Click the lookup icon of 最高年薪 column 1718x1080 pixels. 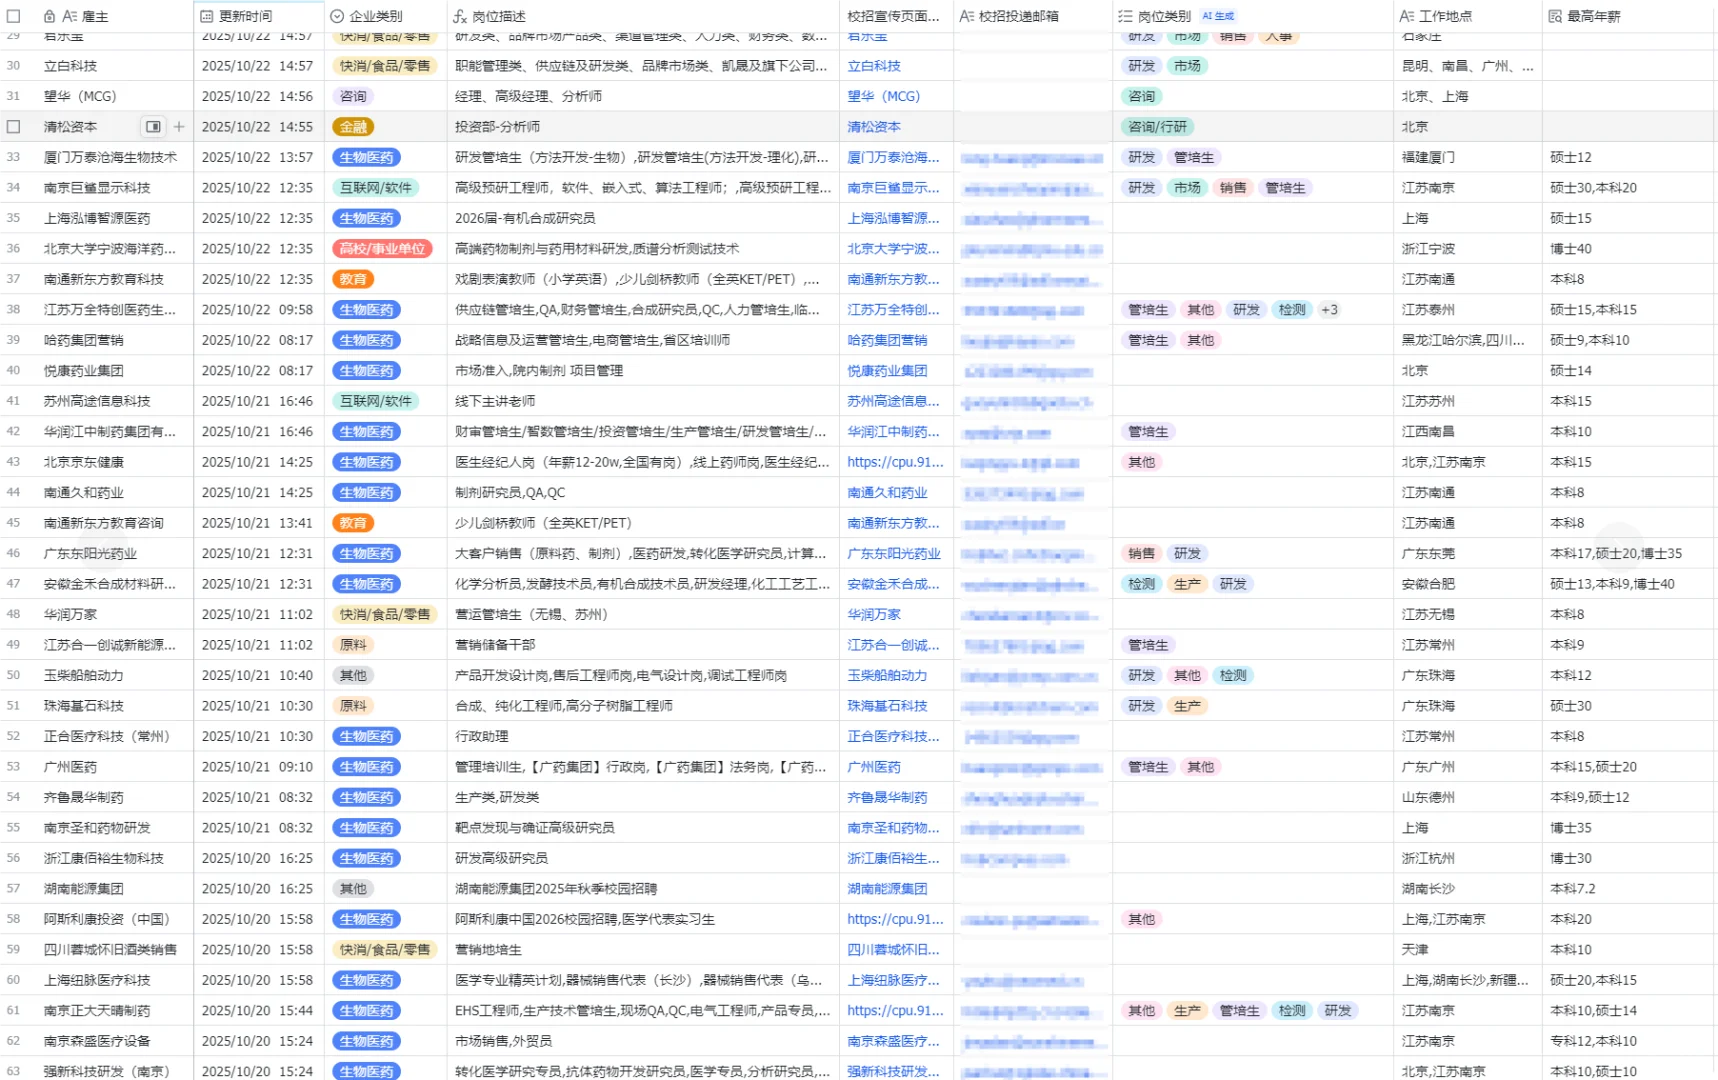pyautogui.click(x=1555, y=16)
